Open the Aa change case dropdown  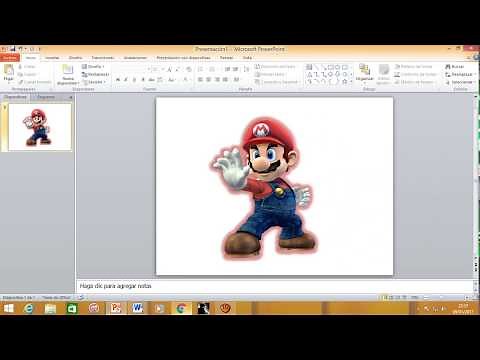pyautogui.click(x=172, y=80)
